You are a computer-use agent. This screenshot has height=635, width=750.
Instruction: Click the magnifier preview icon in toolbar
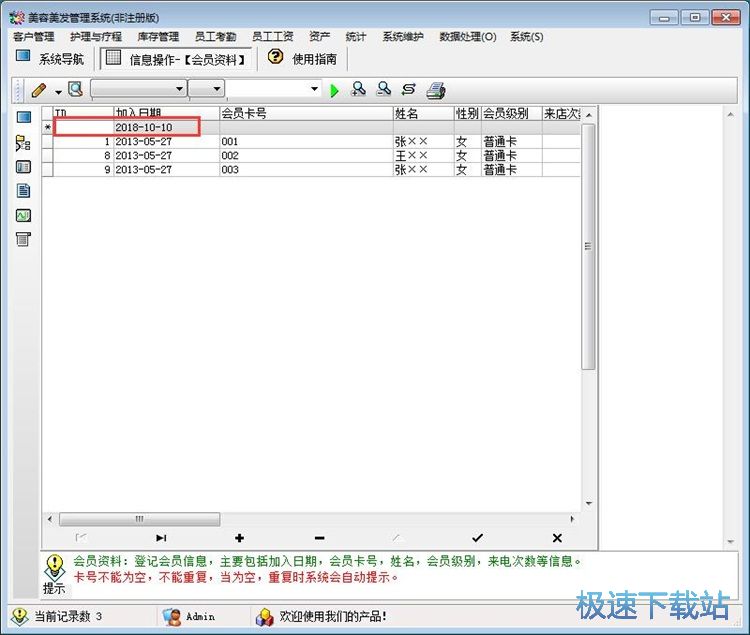[x=76, y=89]
